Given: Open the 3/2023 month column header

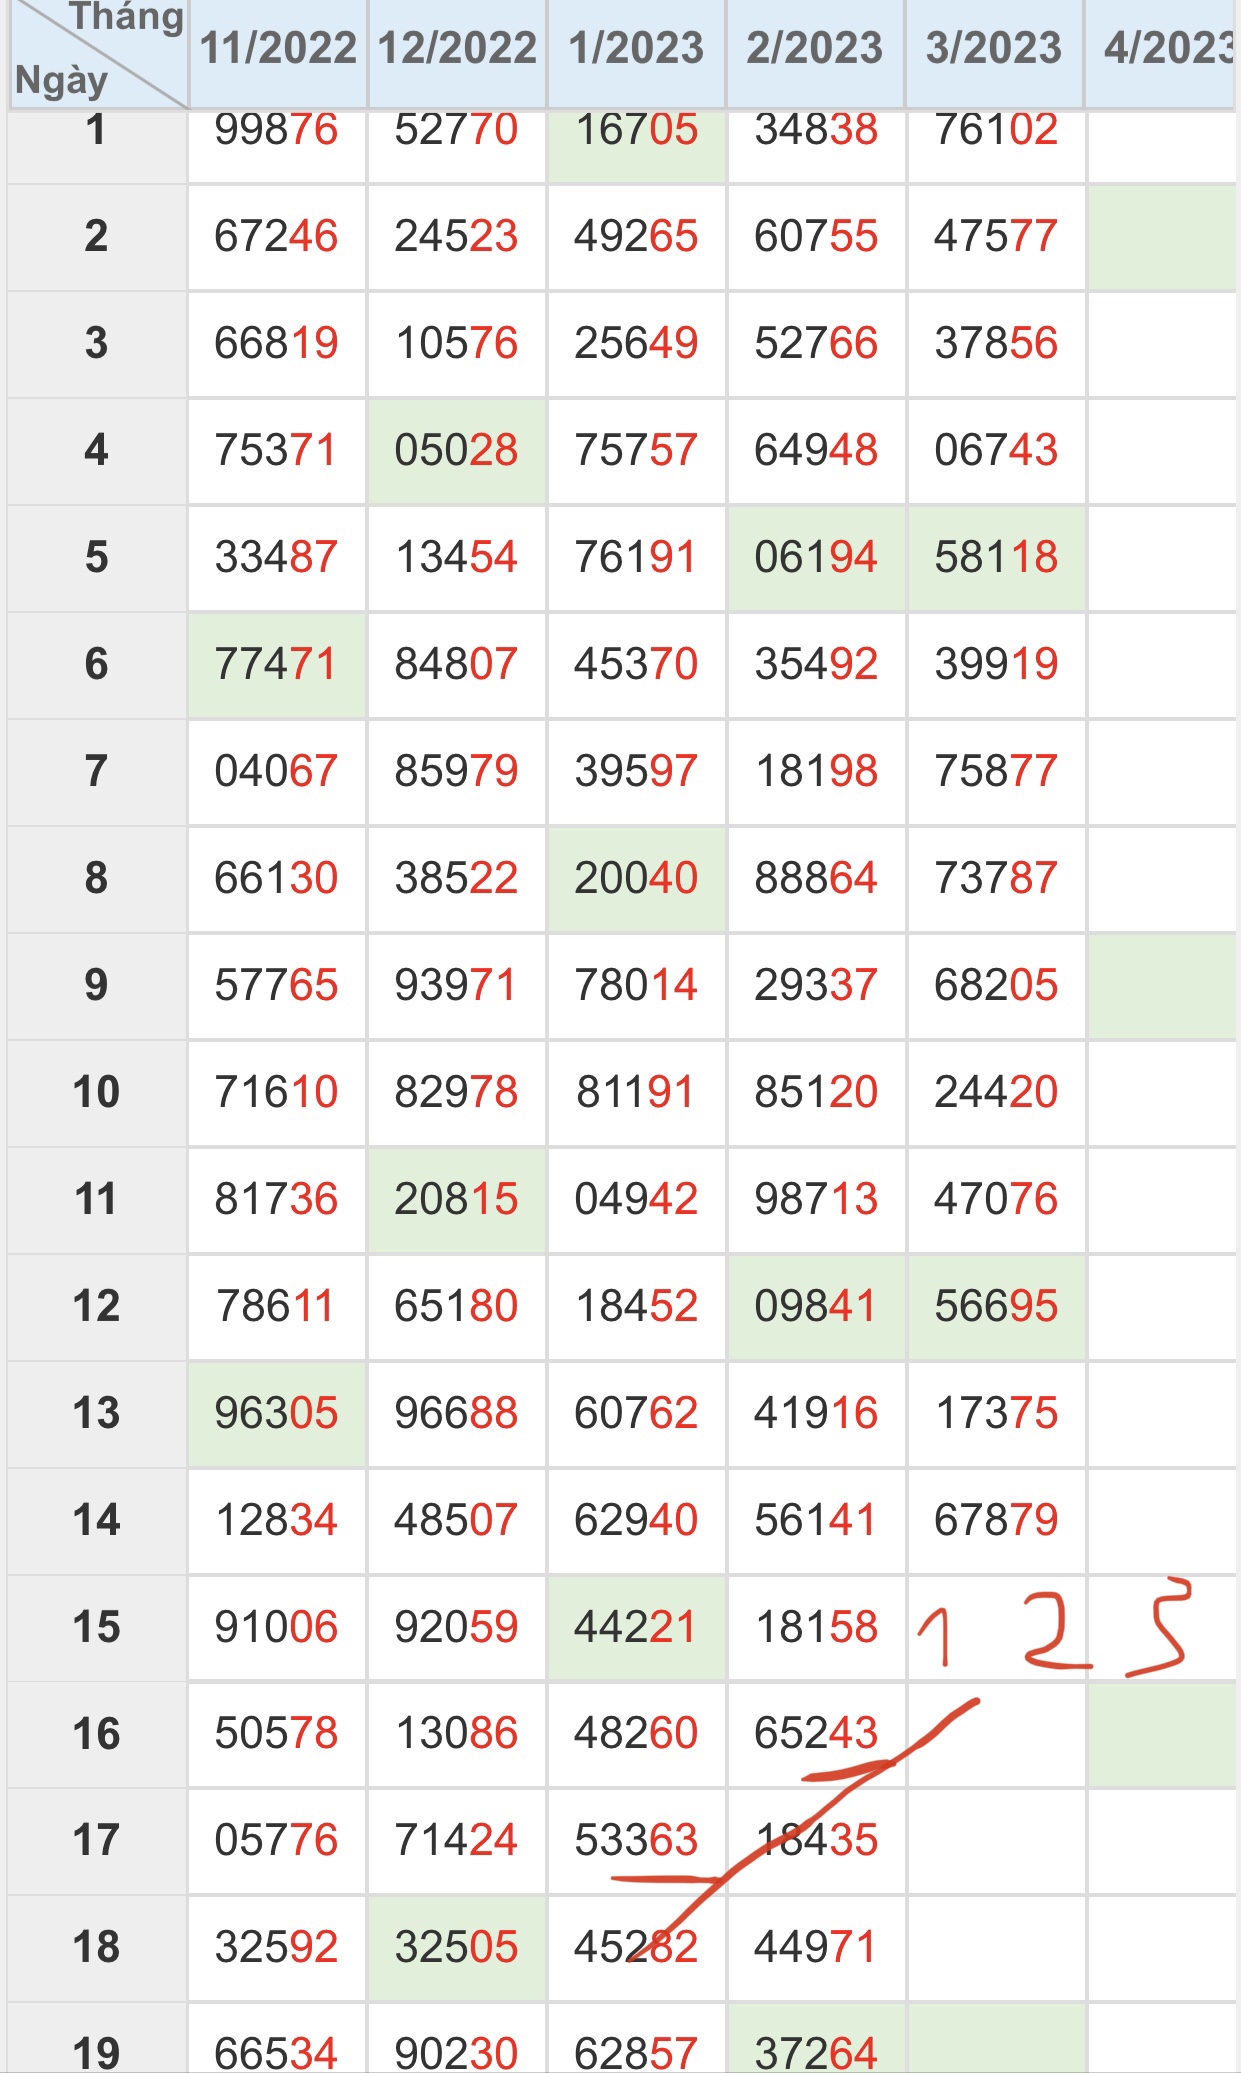Looking at the screenshot, I should point(994,48).
